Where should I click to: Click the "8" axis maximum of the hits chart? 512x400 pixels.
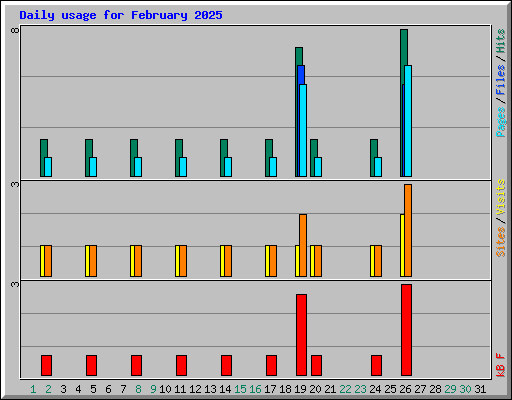[15, 30]
